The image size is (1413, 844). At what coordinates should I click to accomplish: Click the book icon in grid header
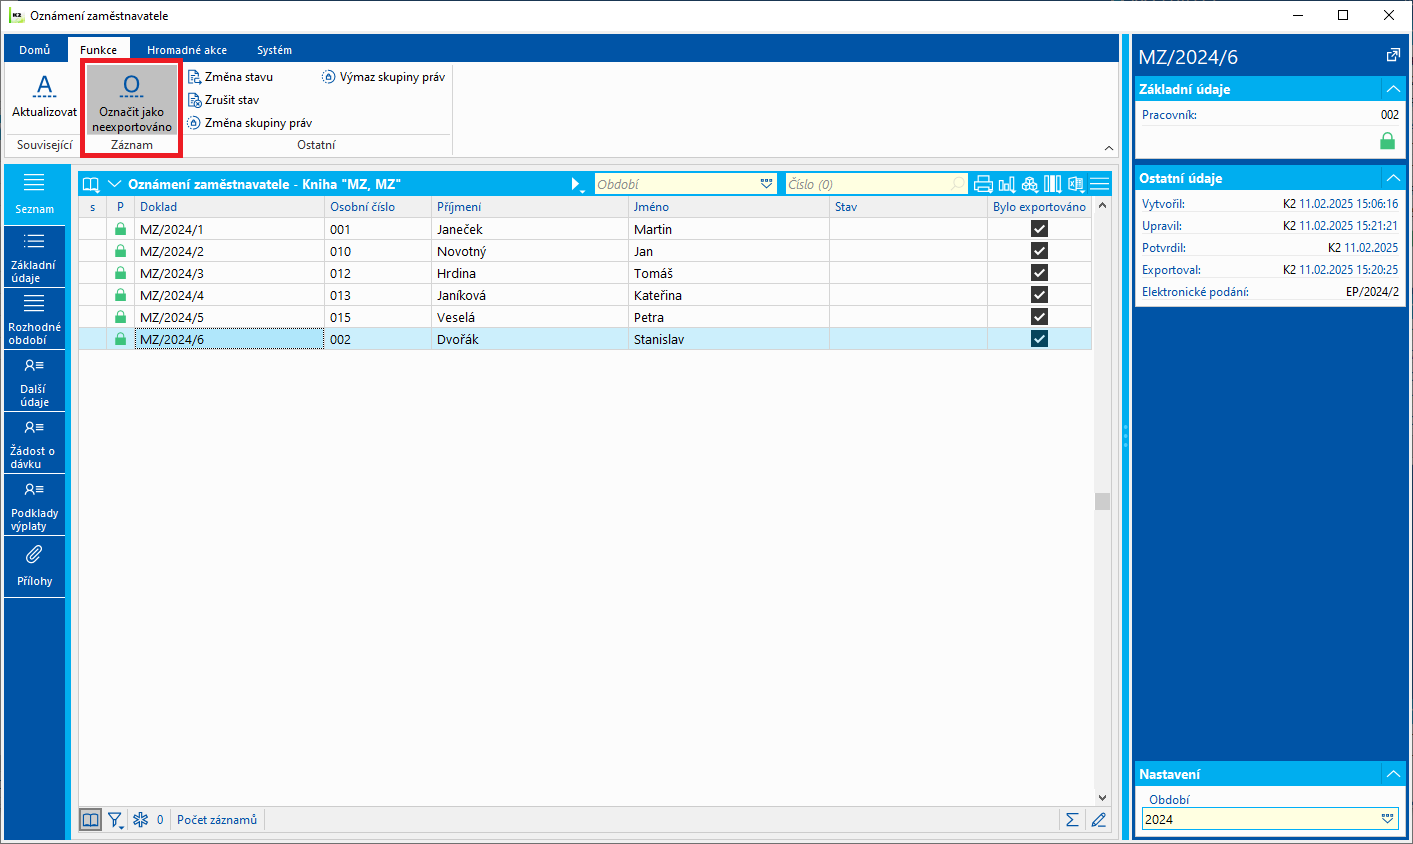[91, 184]
